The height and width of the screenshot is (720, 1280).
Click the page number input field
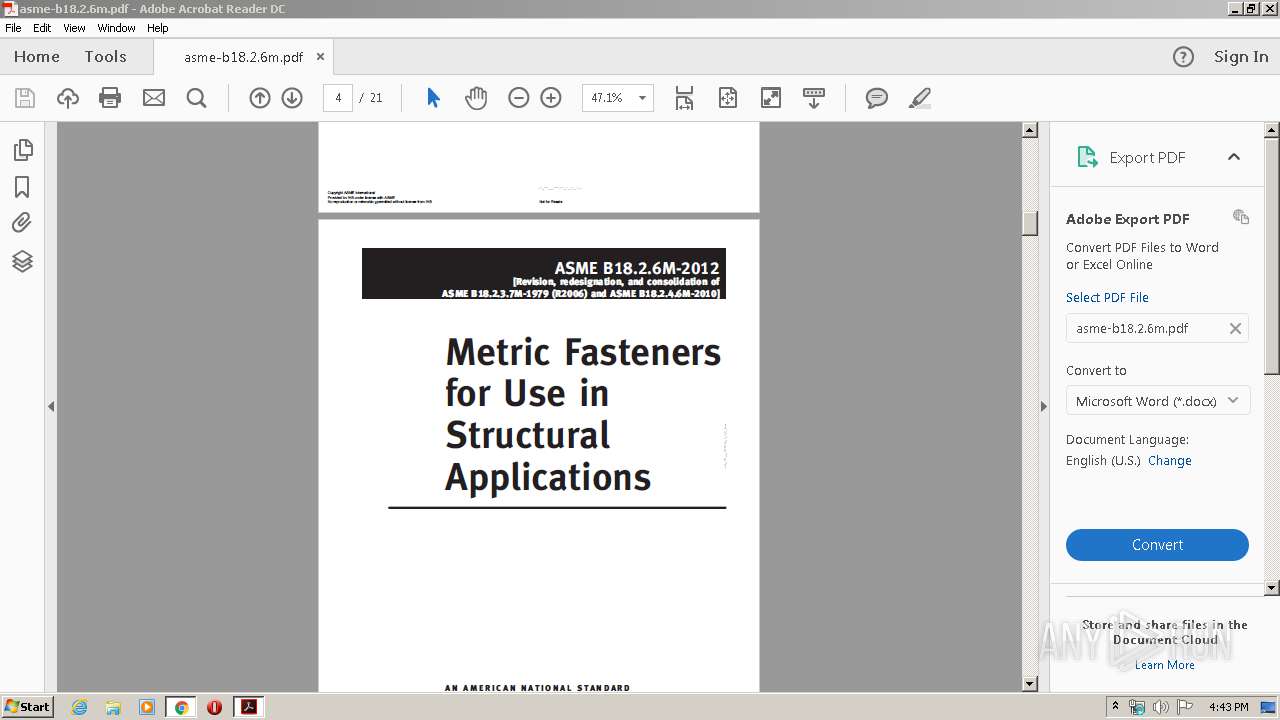pos(338,98)
